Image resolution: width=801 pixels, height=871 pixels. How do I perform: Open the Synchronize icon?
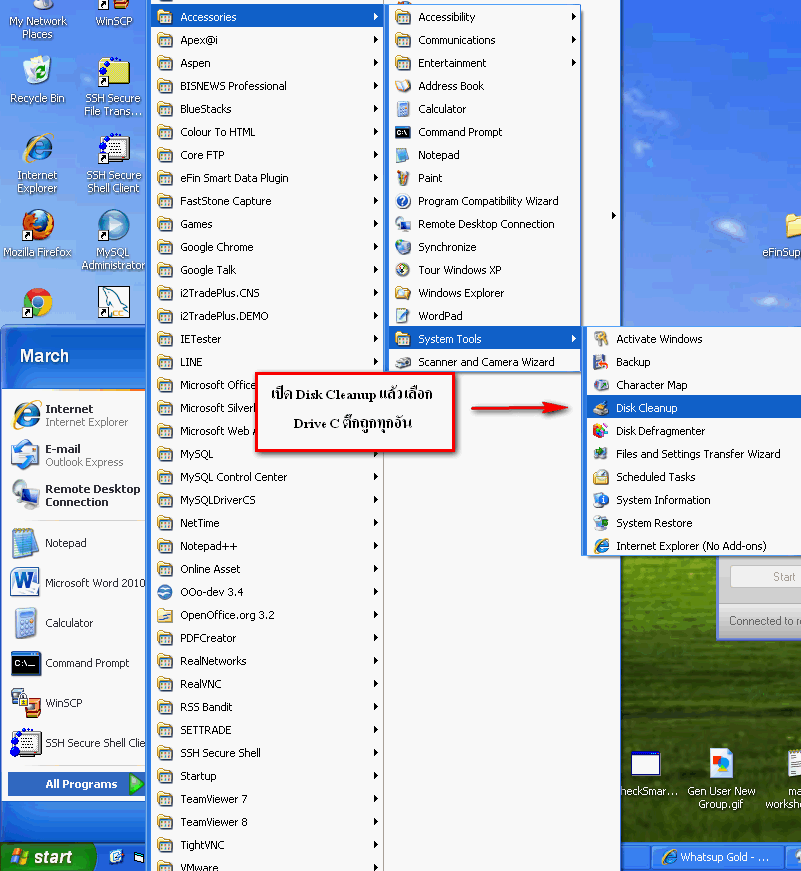[403, 247]
